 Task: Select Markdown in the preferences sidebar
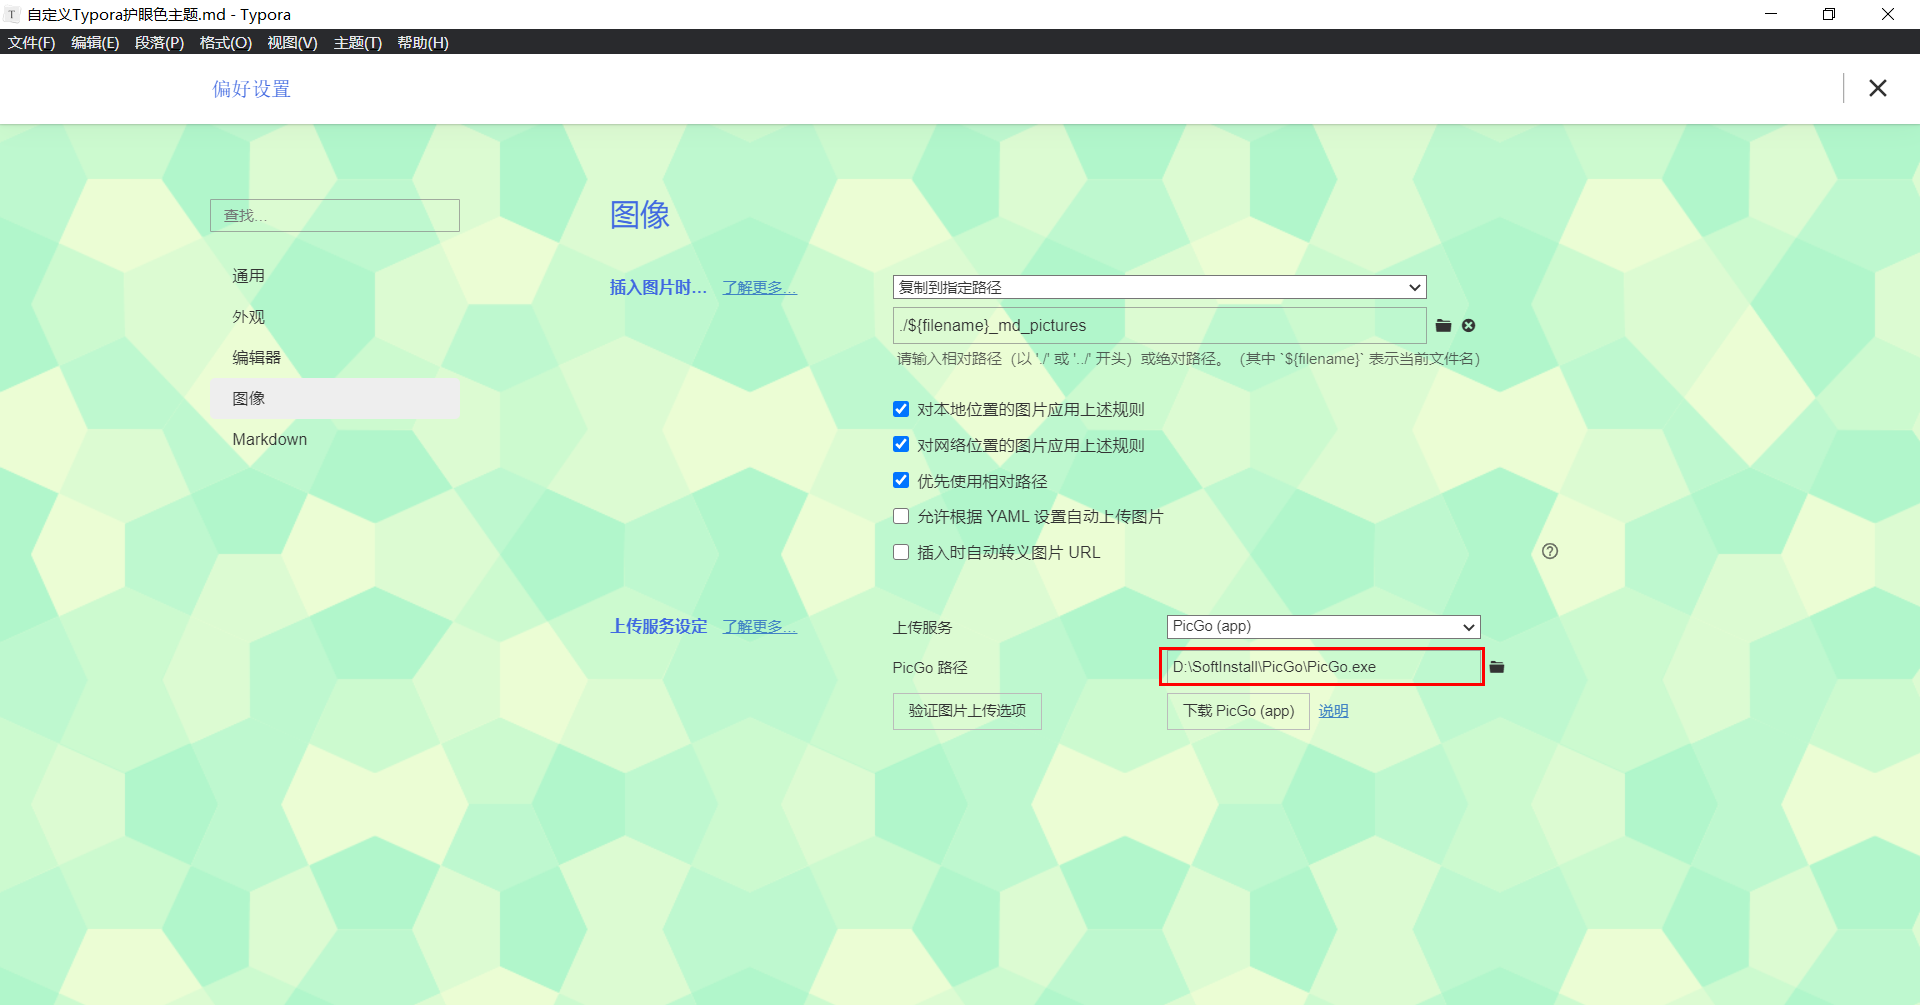pyautogui.click(x=335, y=439)
